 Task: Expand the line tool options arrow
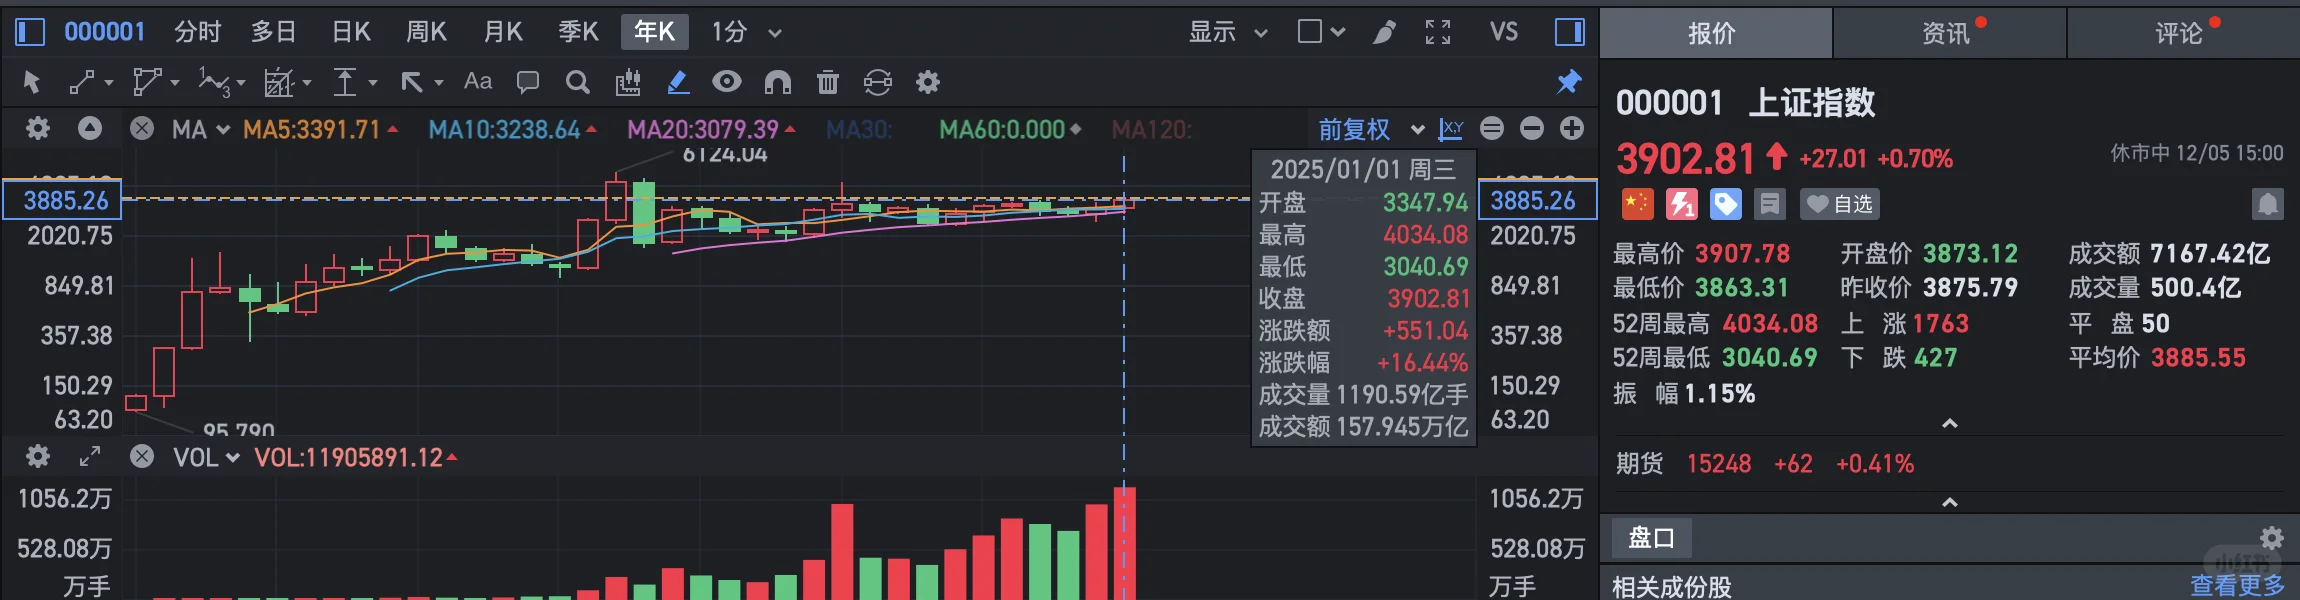click(109, 83)
